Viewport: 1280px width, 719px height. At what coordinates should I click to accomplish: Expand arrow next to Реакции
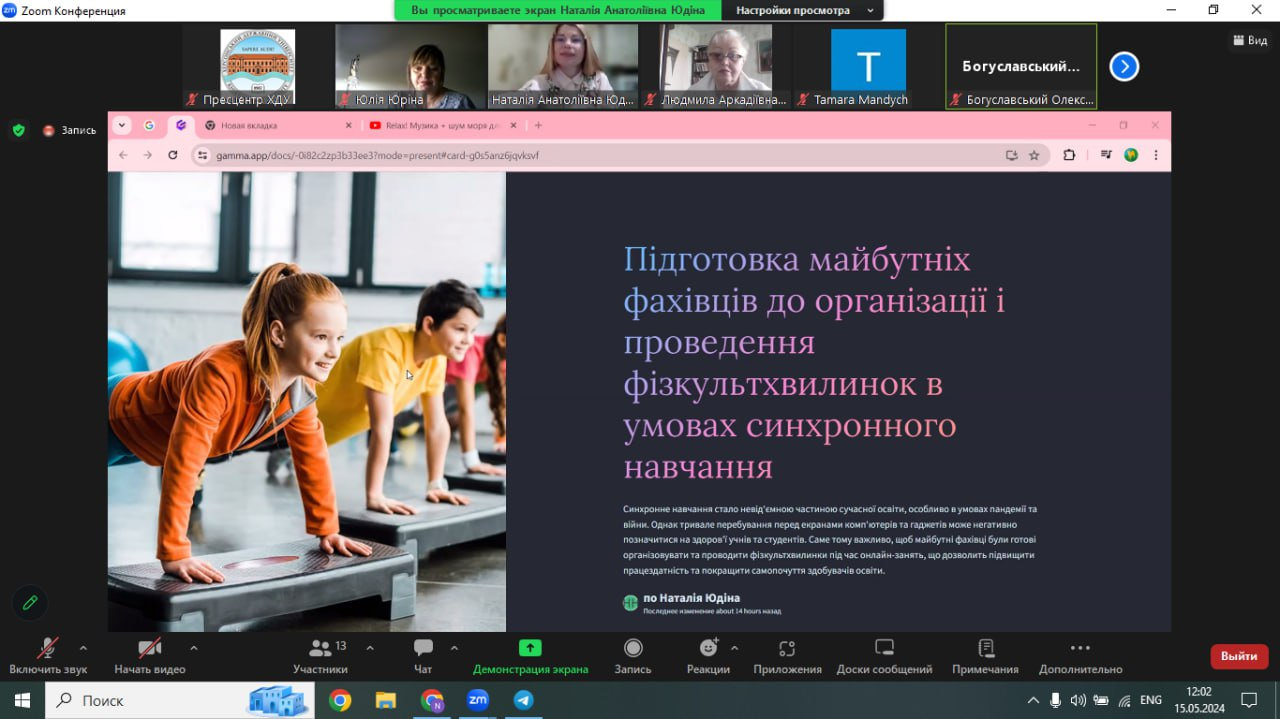pos(735,647)
